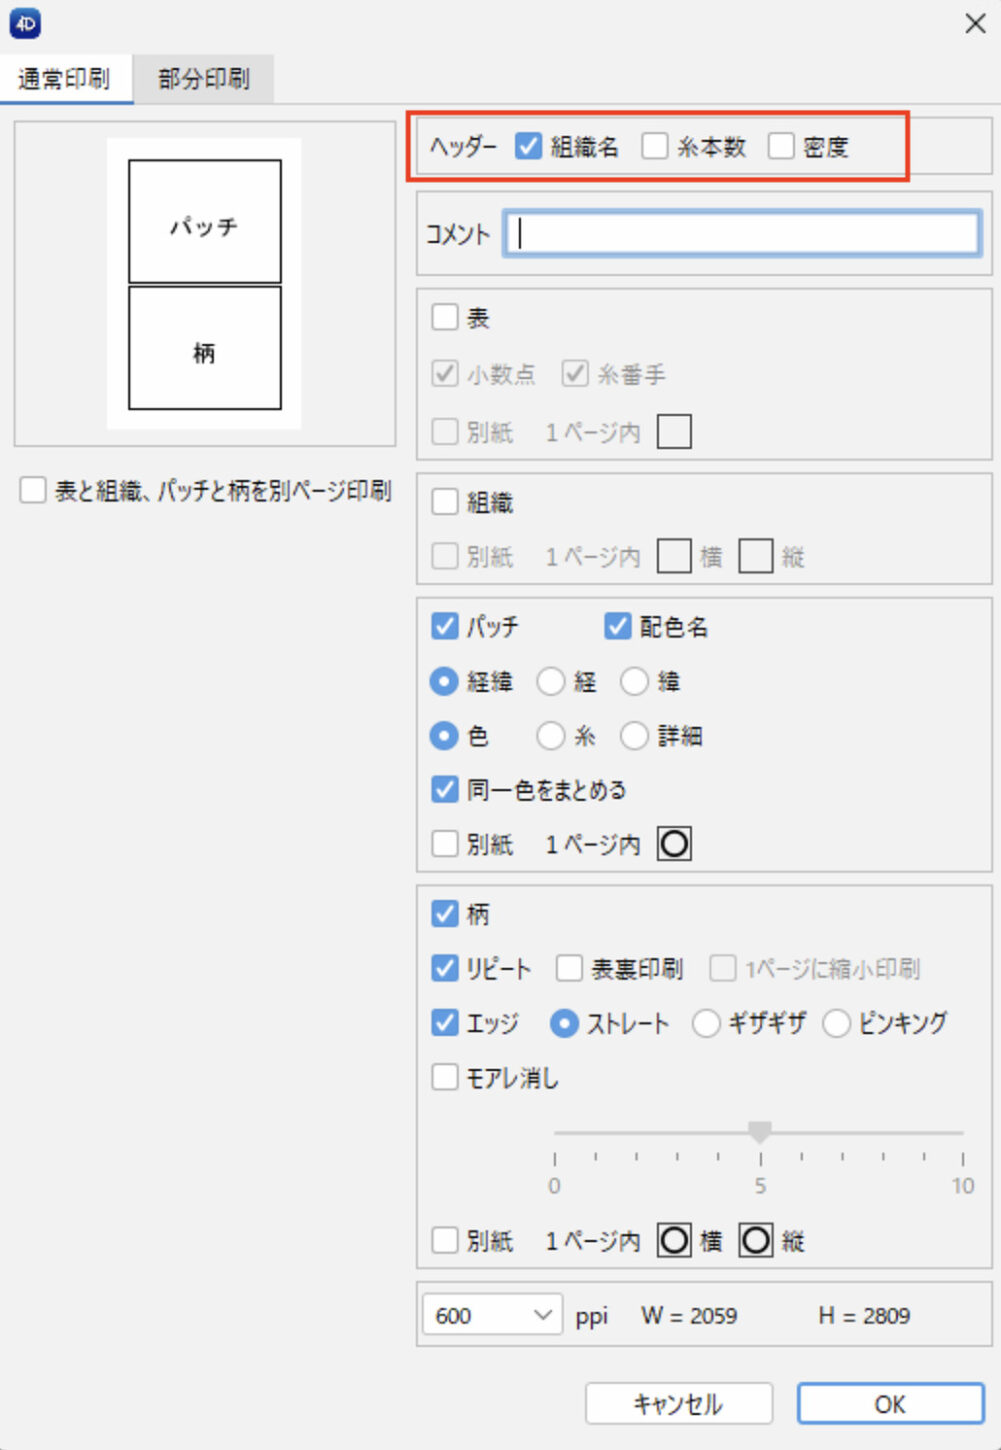The width and height of the screenshot is (1001, 1450).
Task: Open the 600 ppi dropdown
Action: pyautogui.click(x=491, y=1315)
